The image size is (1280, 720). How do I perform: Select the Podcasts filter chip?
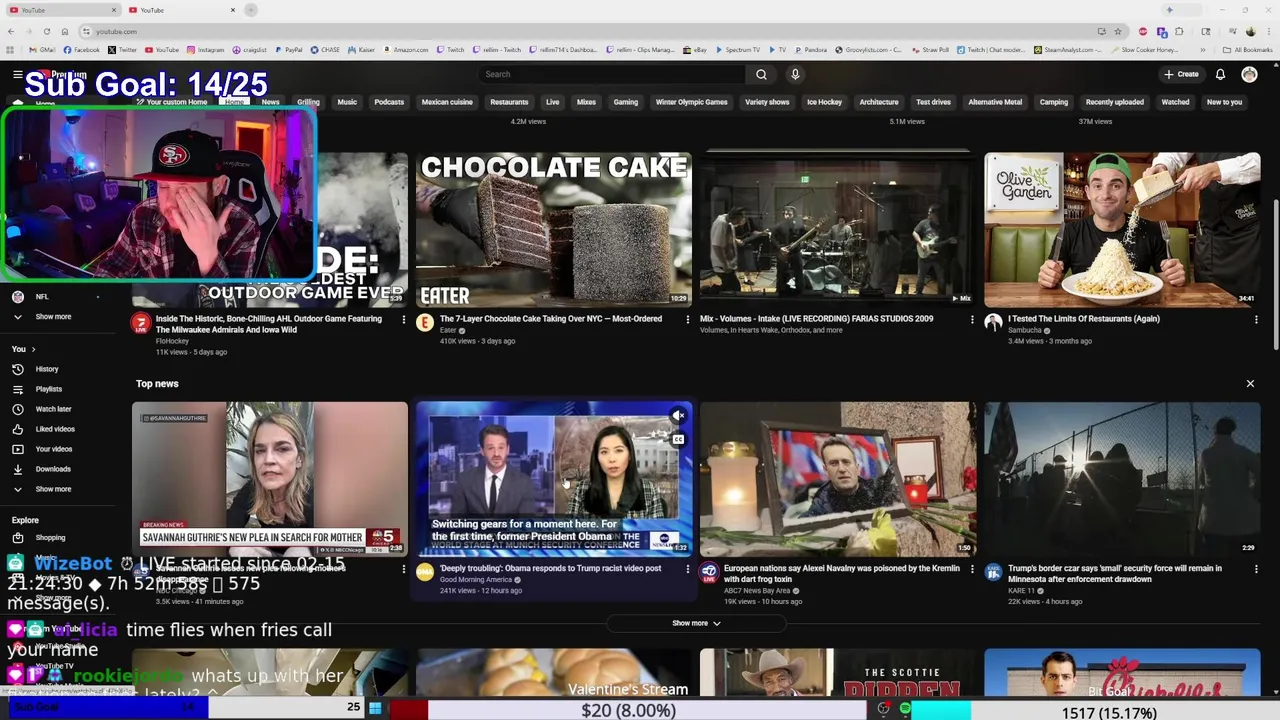tap(389, 102)
